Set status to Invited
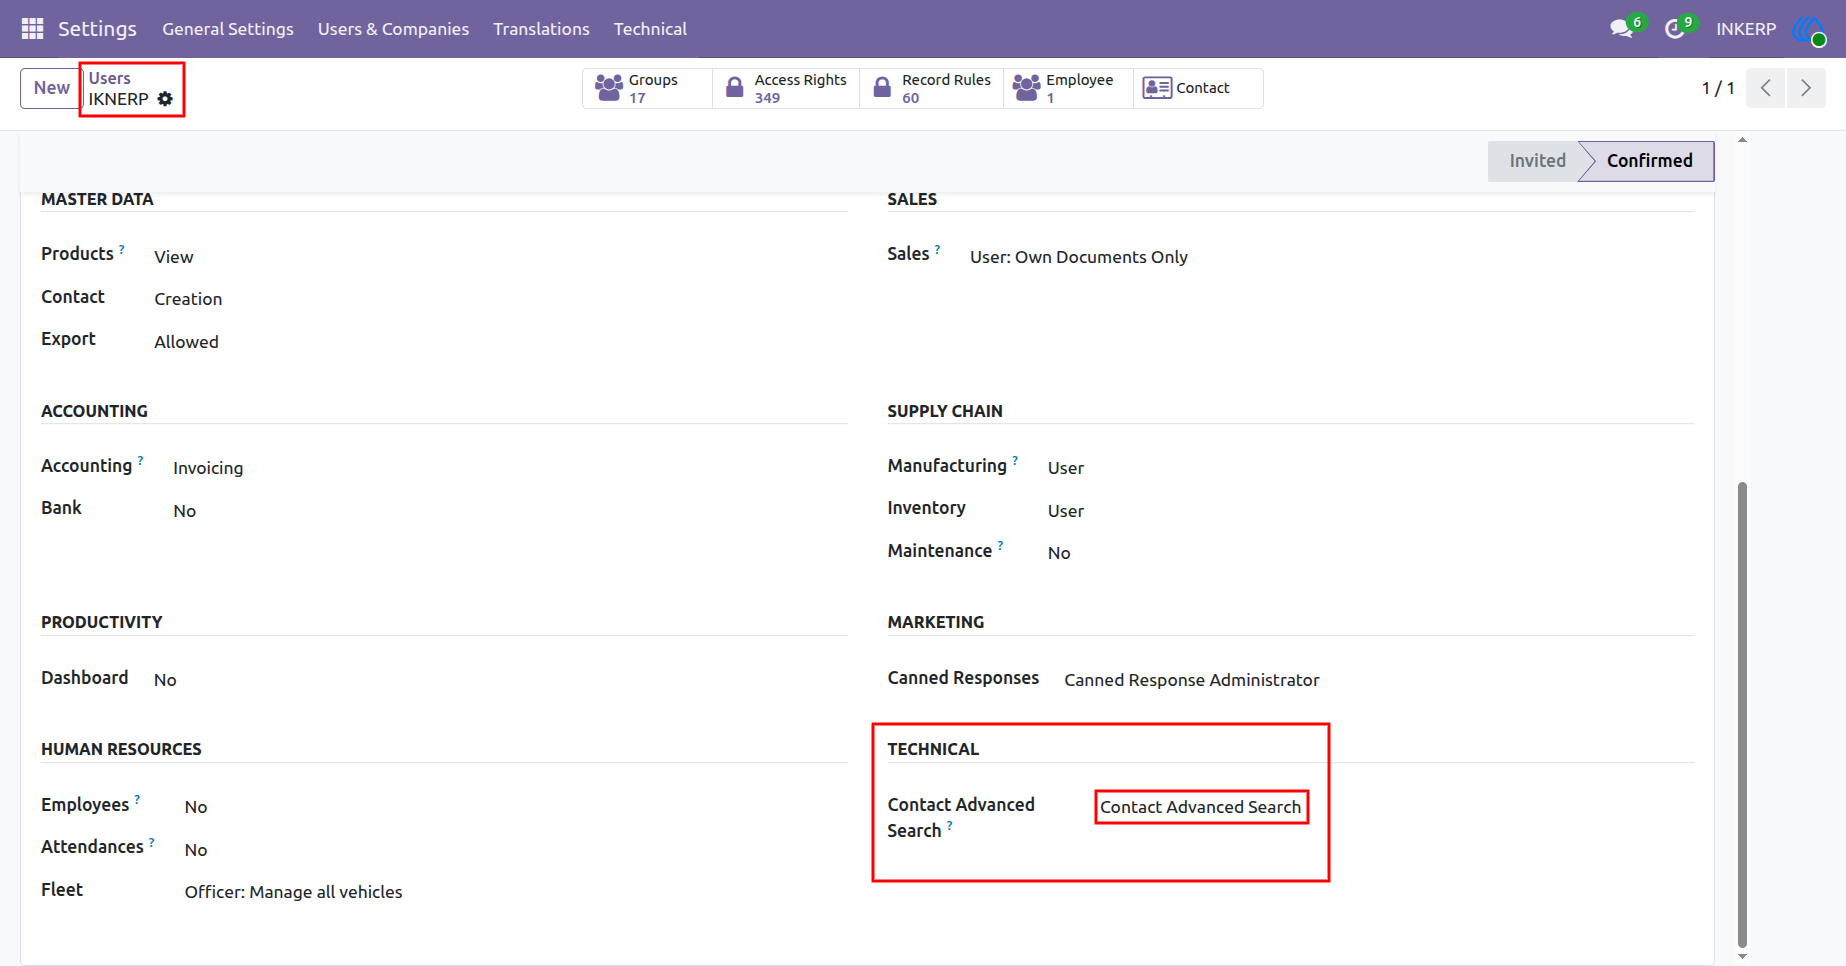The height and width of the screenshot is (966, 1846). tap(1537, 161)
